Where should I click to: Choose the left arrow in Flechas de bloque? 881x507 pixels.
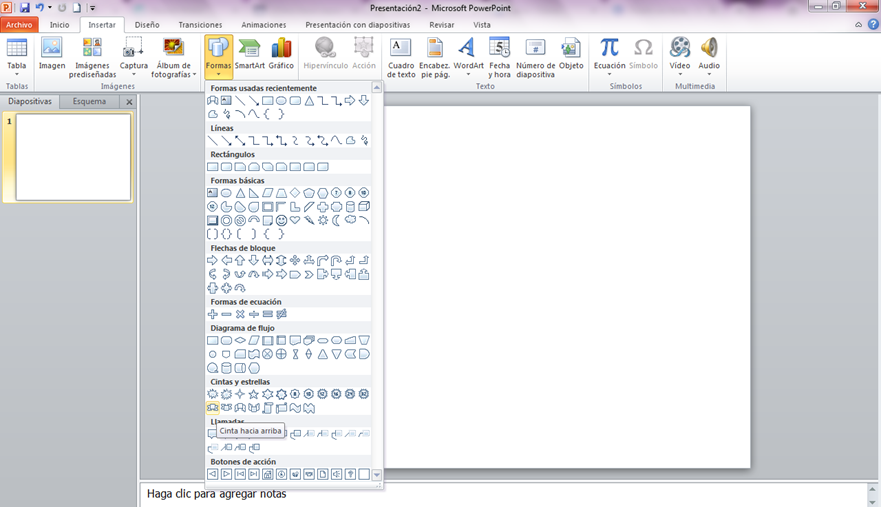[226, 260]
